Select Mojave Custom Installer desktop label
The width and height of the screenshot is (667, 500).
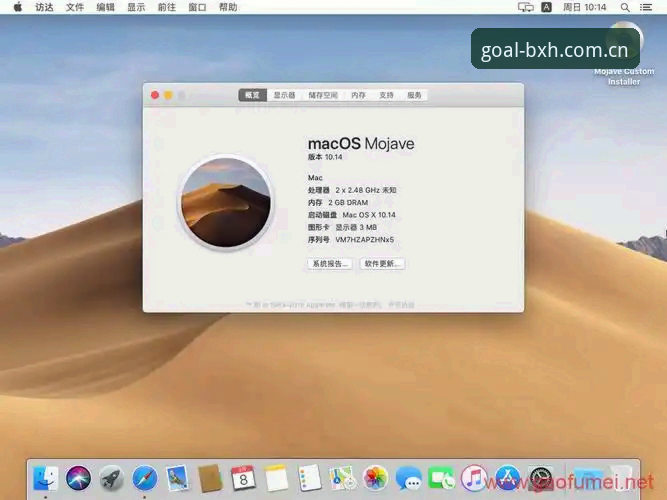pos(624,77)
